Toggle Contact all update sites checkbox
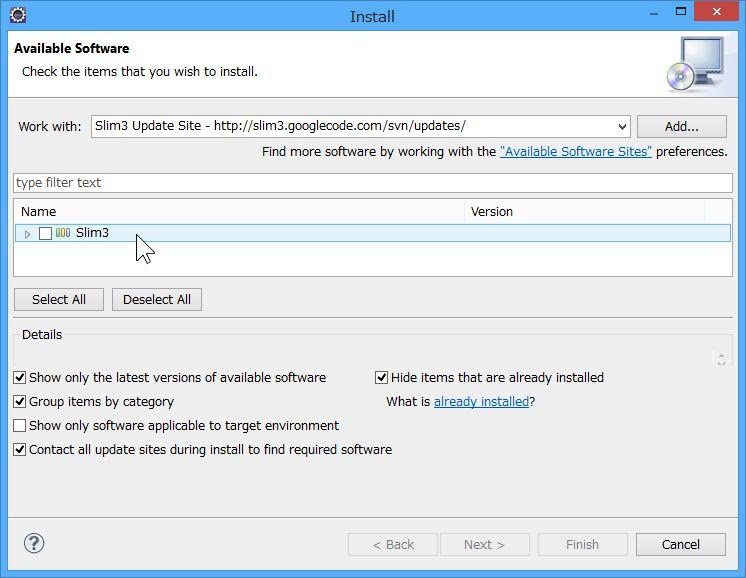The image size is (746, 578). 20,450
